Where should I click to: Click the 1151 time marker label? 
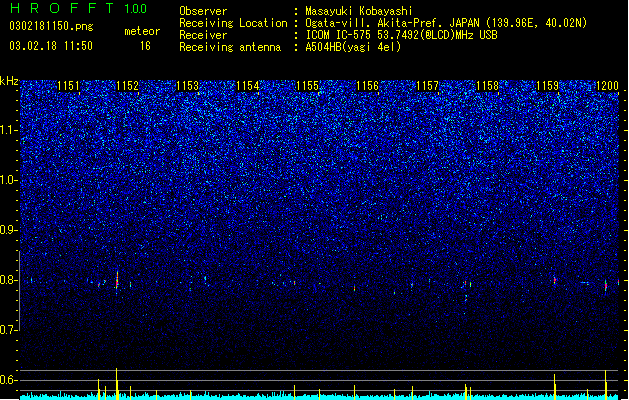pos(69,86)
